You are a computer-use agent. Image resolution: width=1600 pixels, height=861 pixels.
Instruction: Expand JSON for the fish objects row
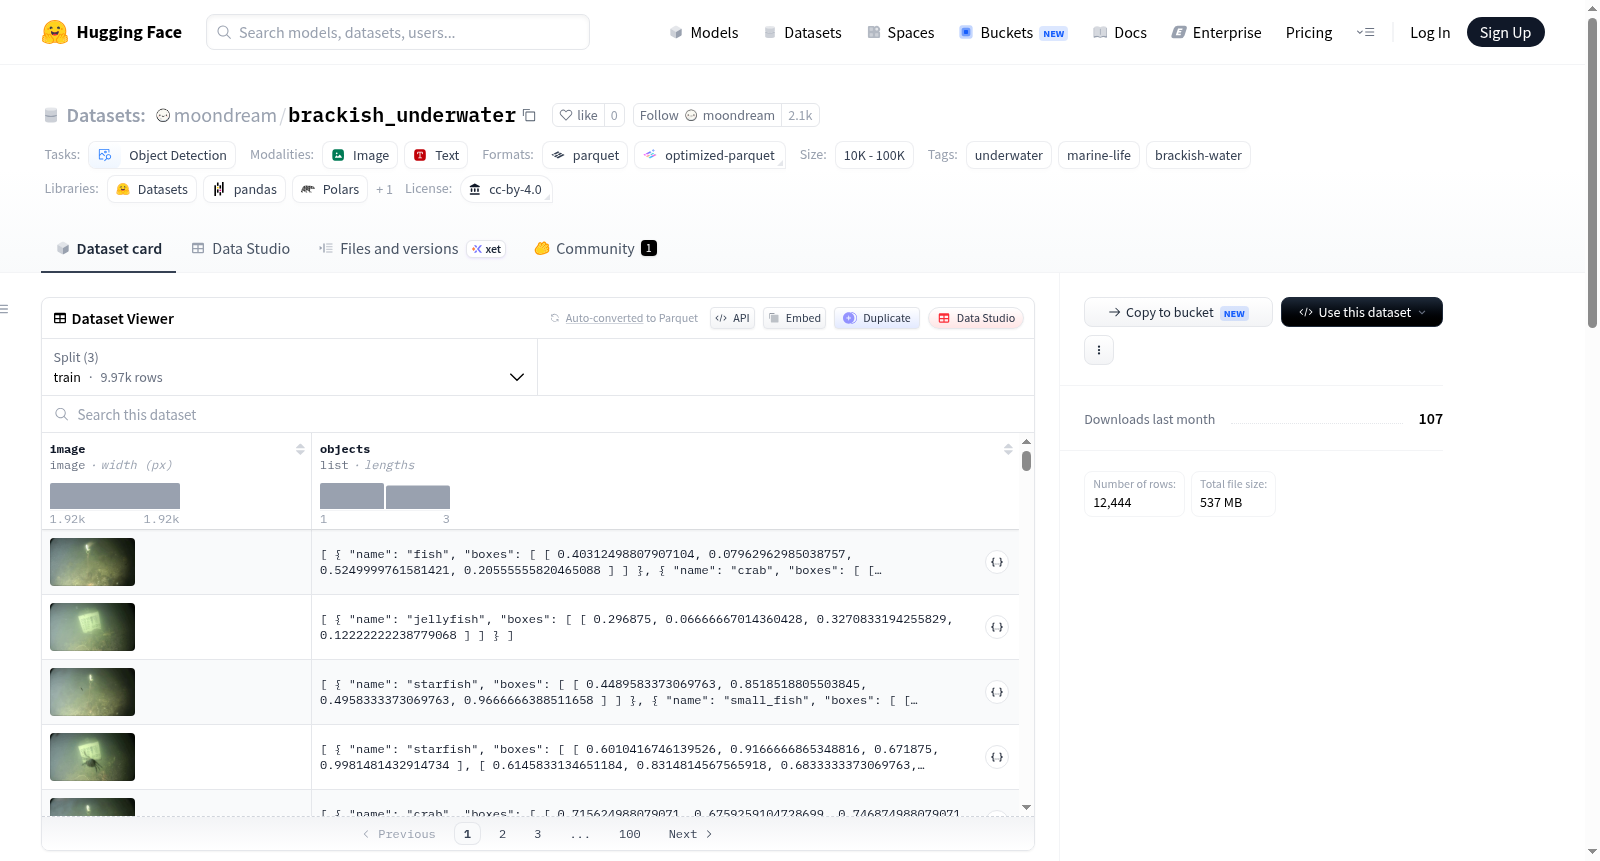(997, 562)
